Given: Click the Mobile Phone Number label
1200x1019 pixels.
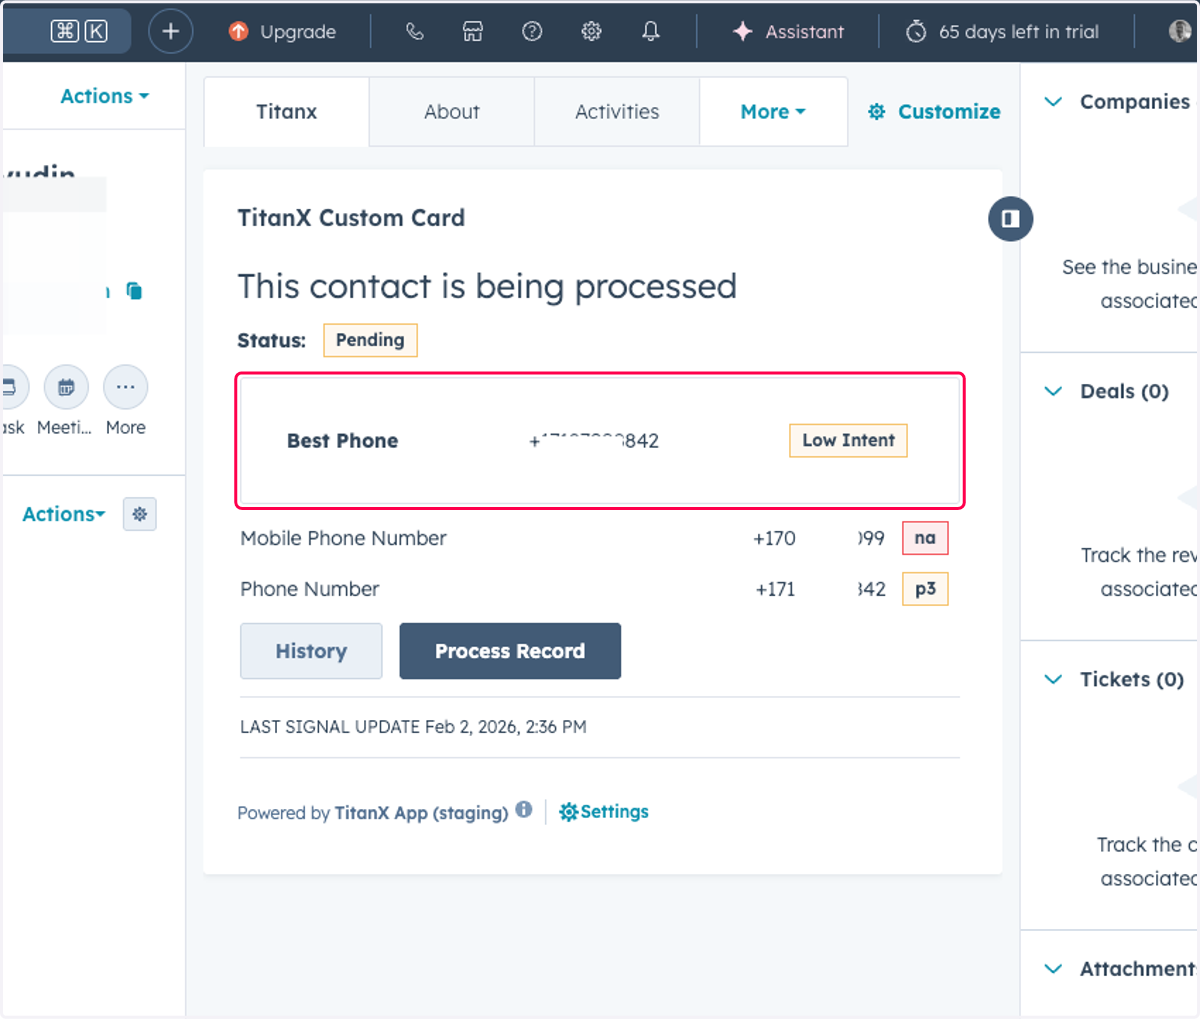Looking at the screenshot, I should 343,538.
